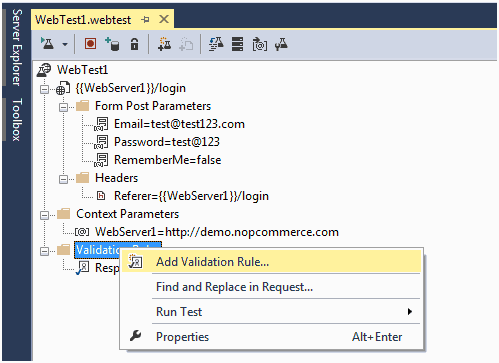
Task: Click the icon beside the Email parameter
Action: click(x=101, y=124)
